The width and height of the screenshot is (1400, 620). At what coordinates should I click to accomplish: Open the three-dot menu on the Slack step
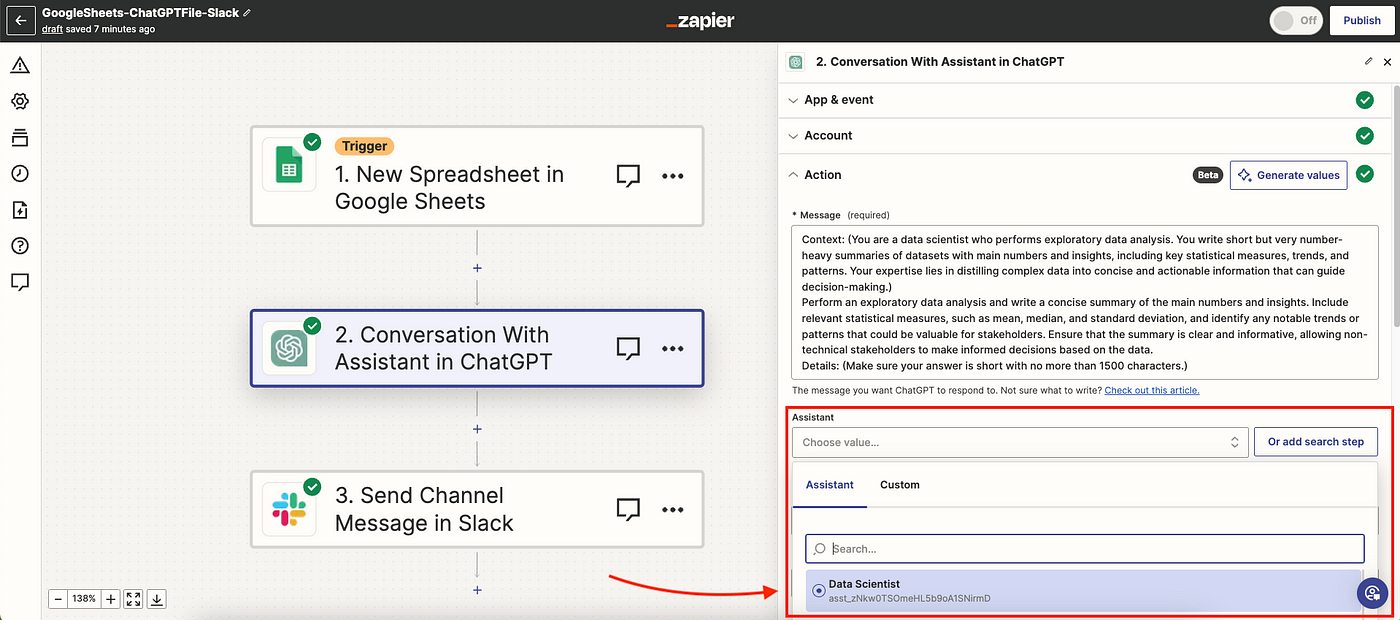[672, 509]
